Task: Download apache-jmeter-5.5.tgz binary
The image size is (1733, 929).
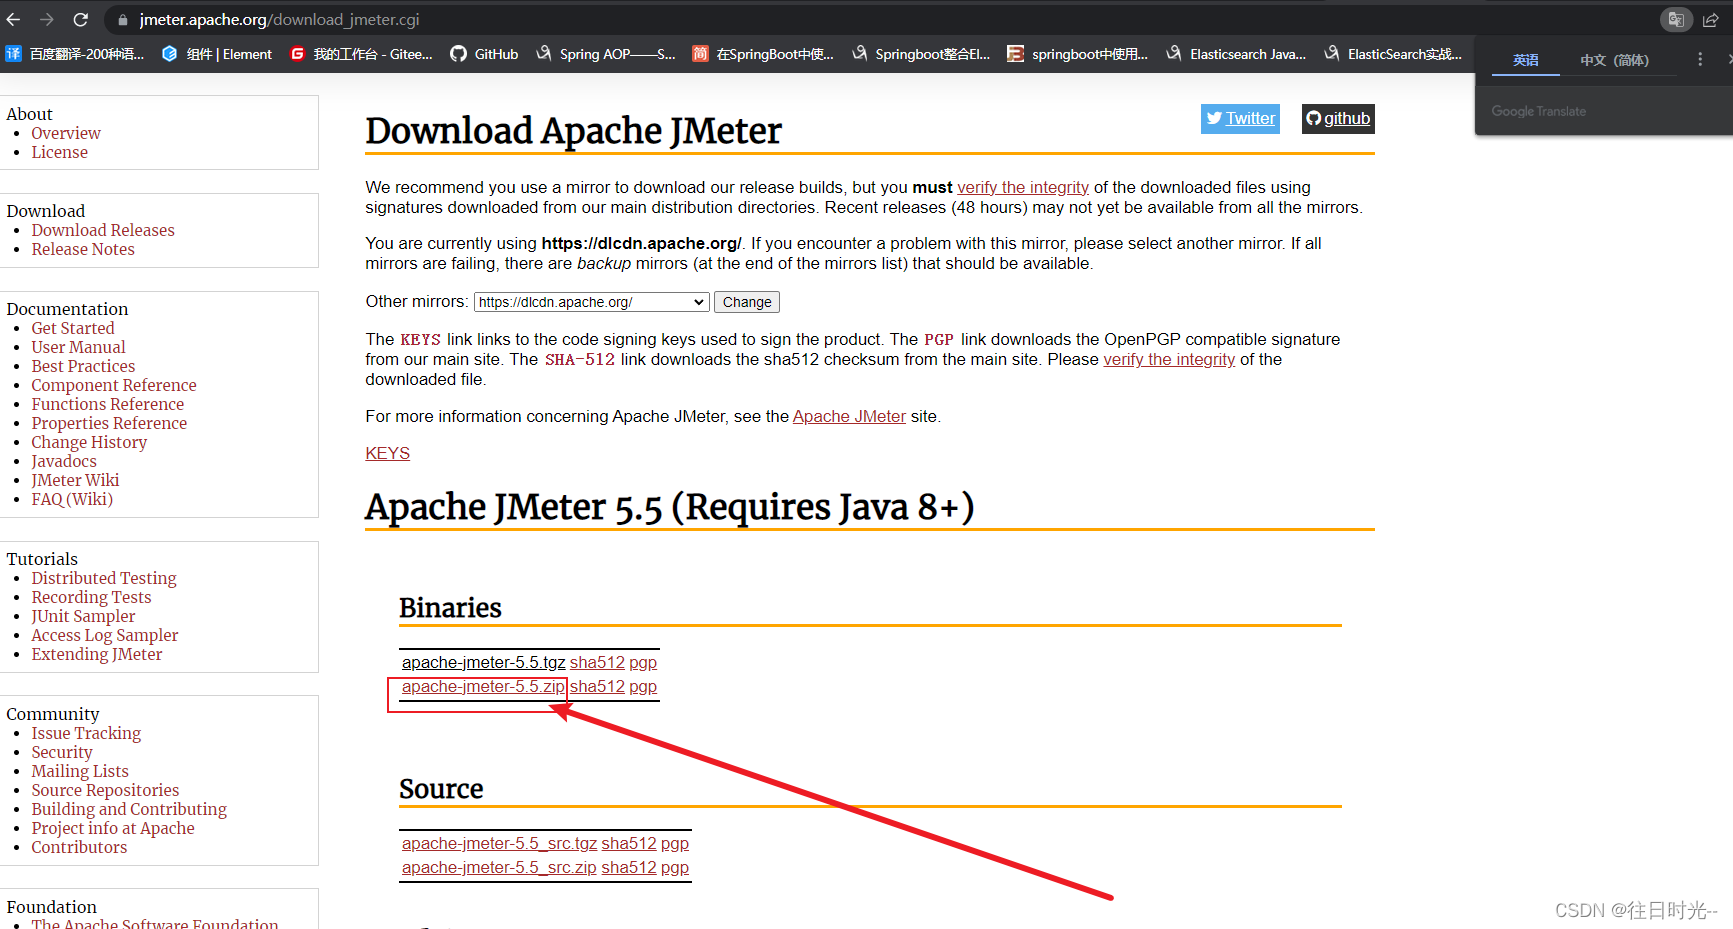Action: point(484,662)
